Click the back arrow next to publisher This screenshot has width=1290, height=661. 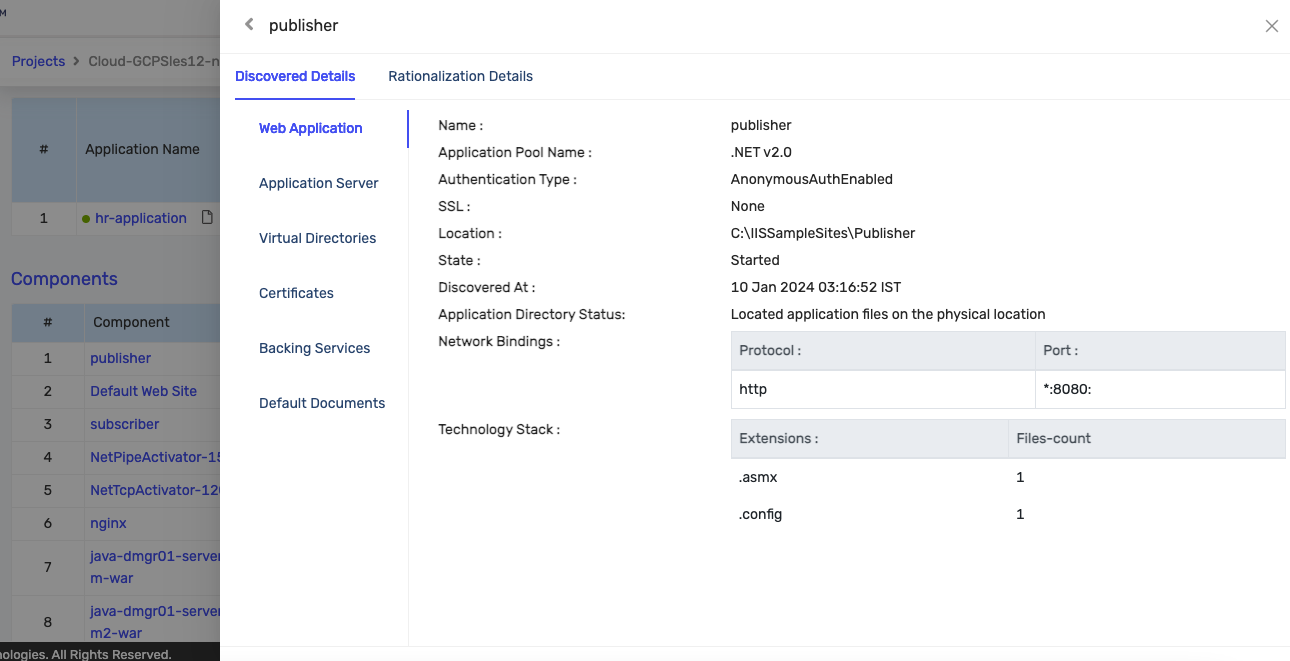coord(249,25)
